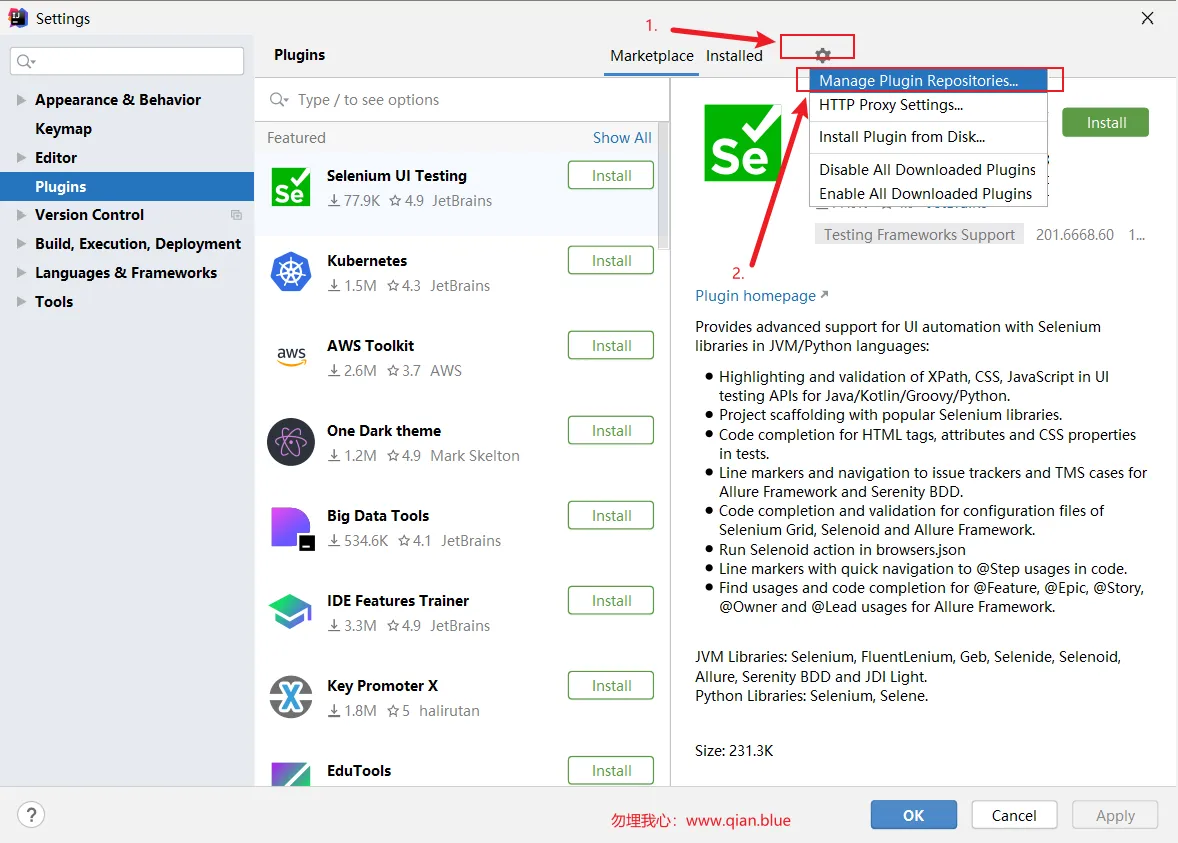Expand the Tools settings node arrow

[x=21, y=301]
